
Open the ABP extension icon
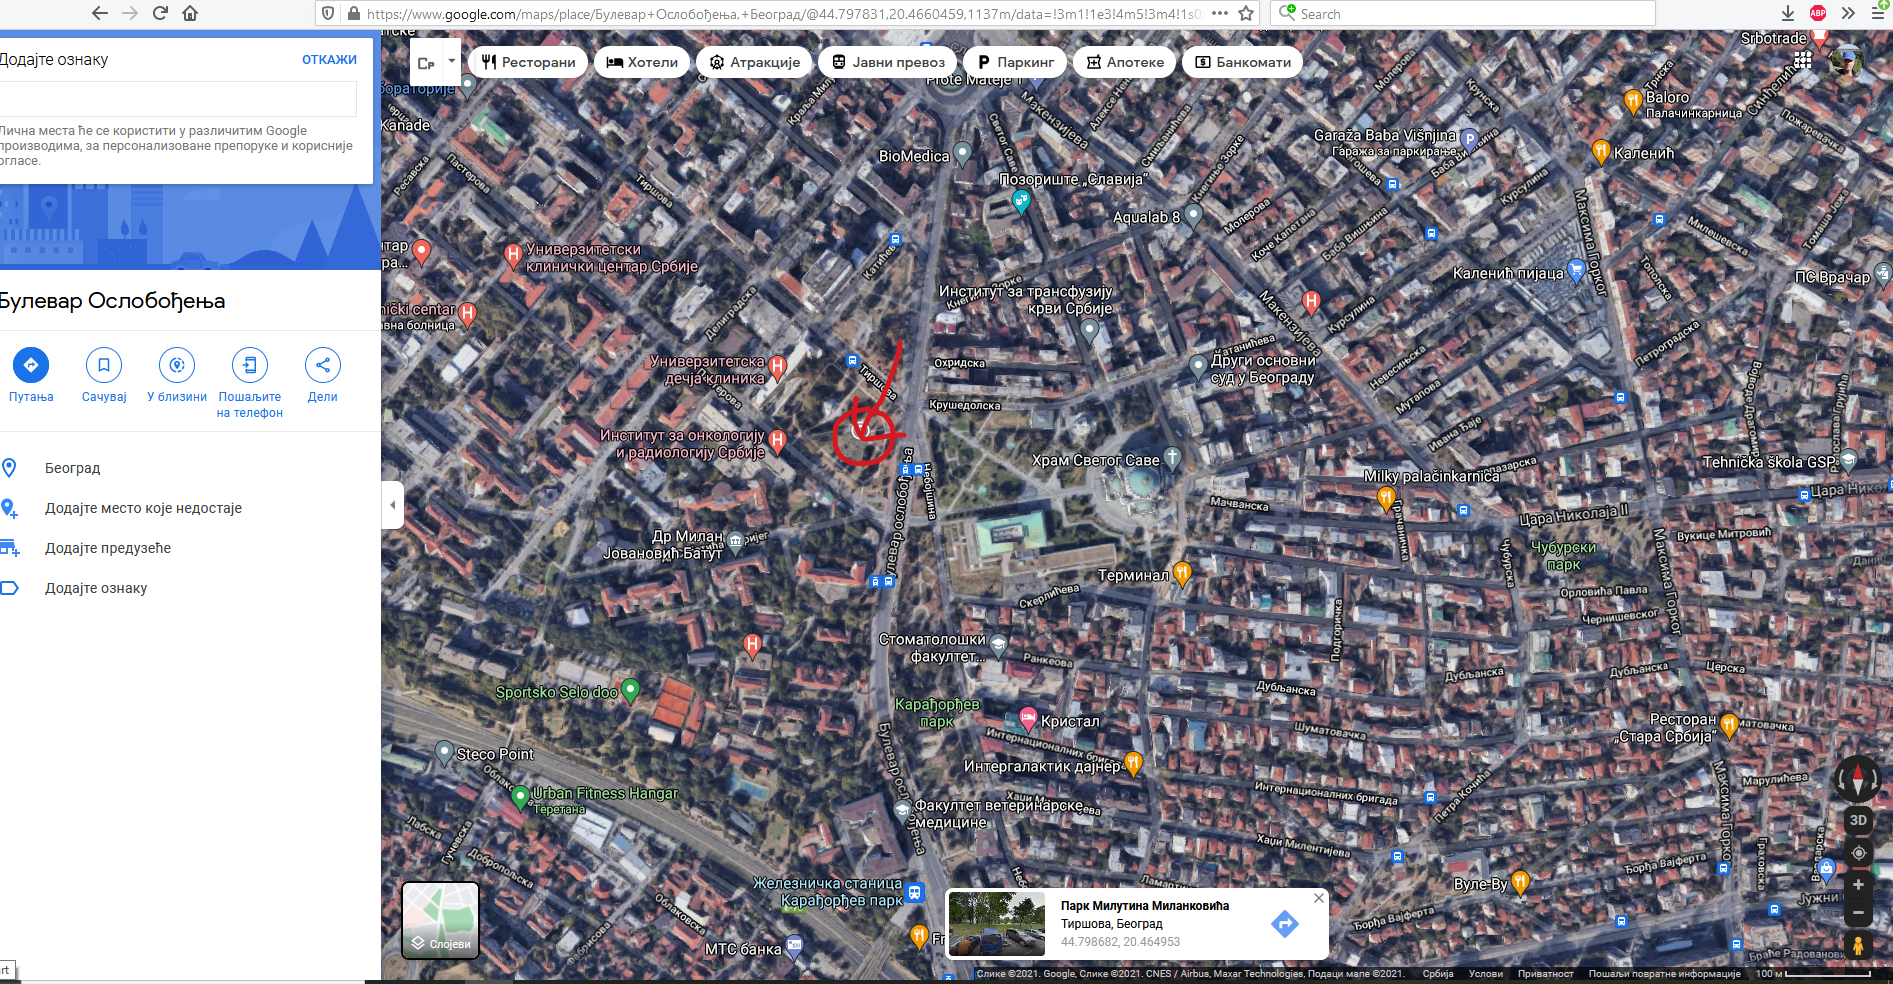(x=1818, y=13)
